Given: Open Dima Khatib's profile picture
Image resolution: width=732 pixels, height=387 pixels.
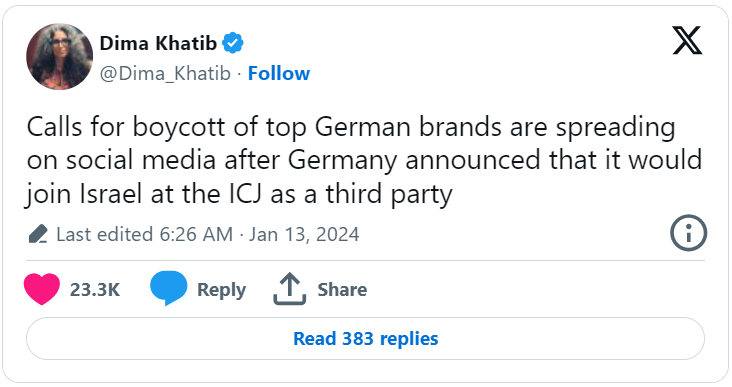Looking at the screenshot, I should (59, 56).
